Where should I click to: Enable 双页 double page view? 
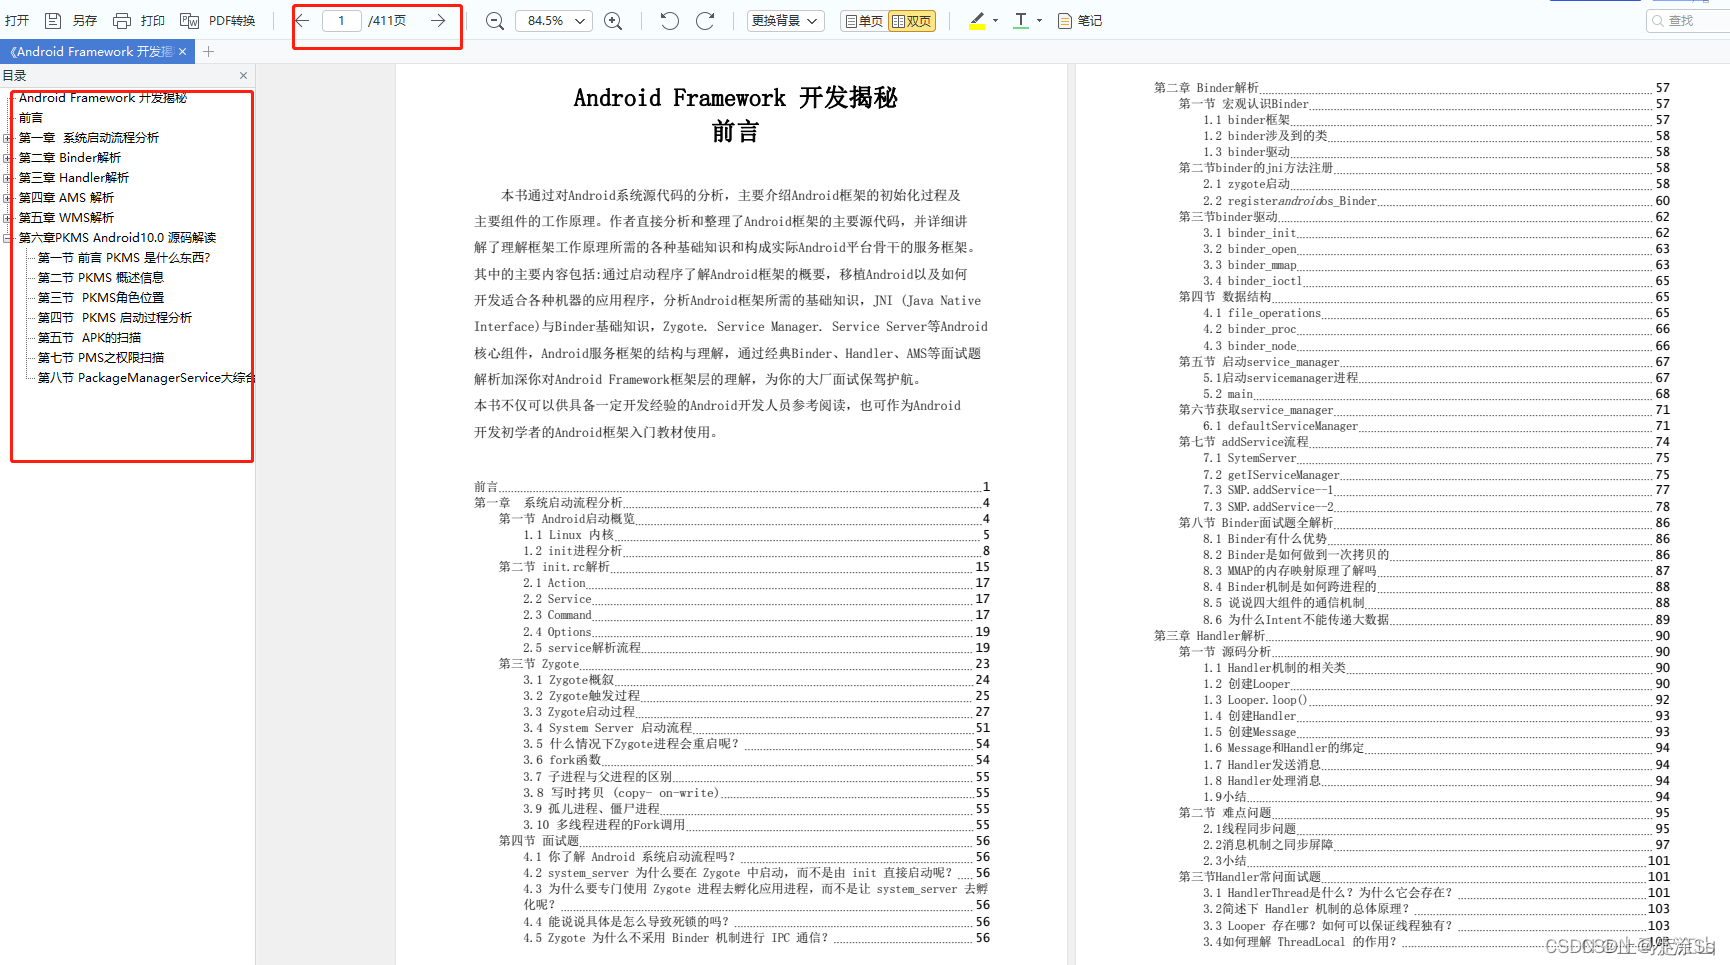pyautogui.click(x=911, y=20)
